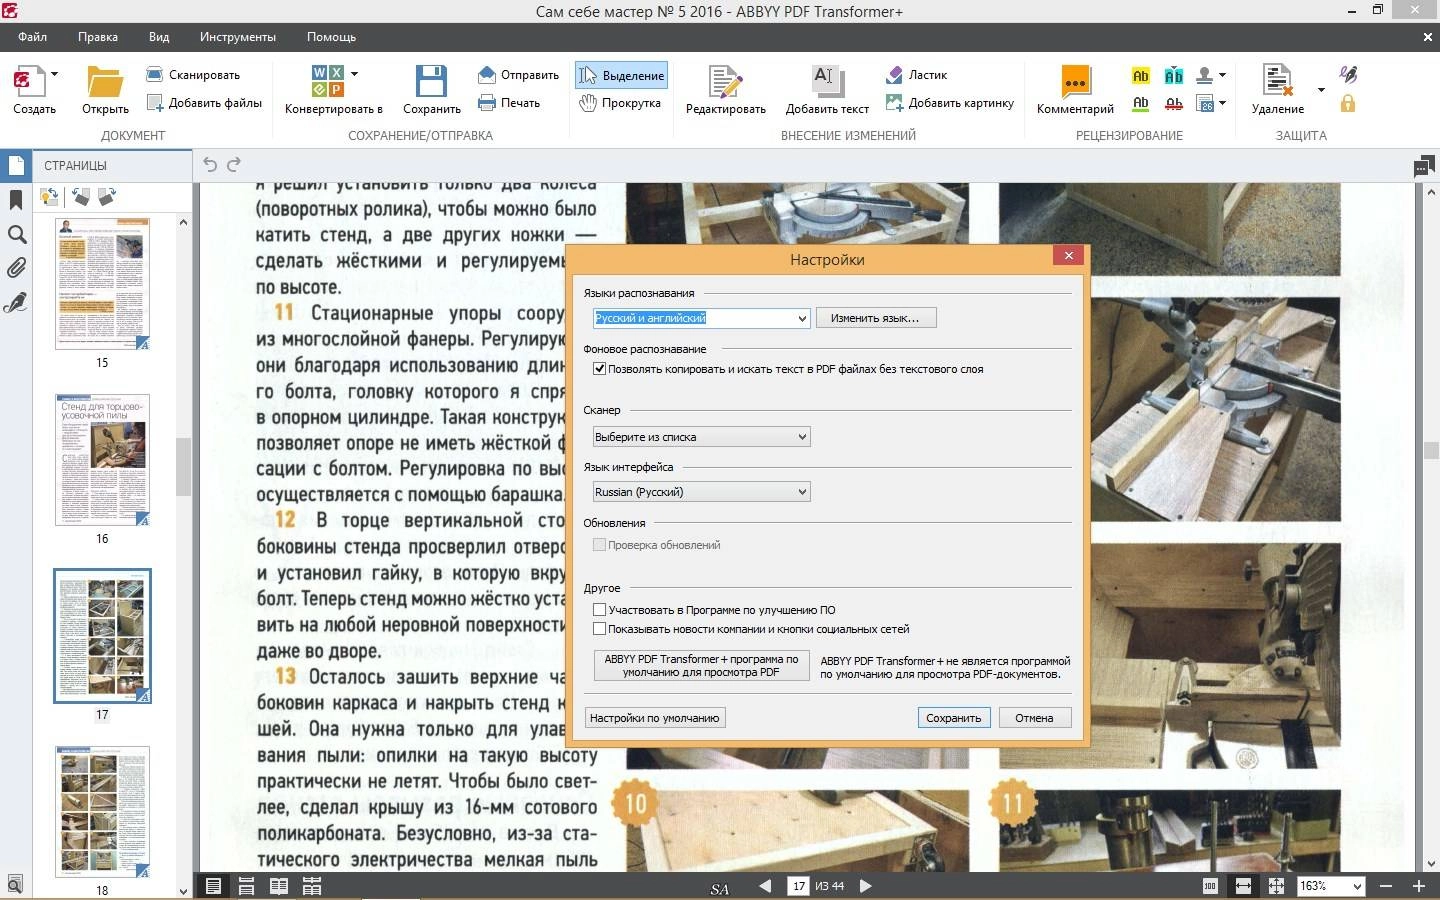Rotate pages right in Страницы panel
Screen dimensions: 1440x900
coord(106,196)
